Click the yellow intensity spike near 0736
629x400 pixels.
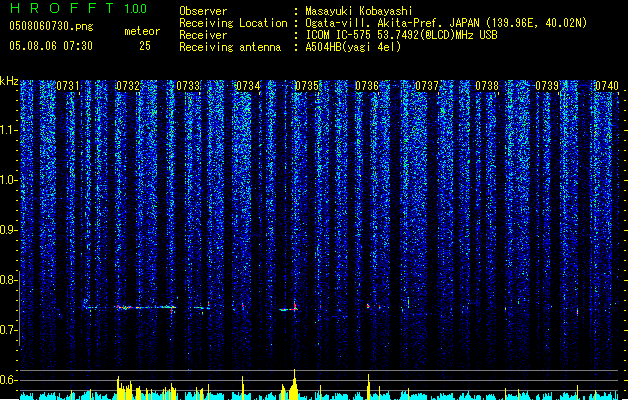click(x=368, y=387)
